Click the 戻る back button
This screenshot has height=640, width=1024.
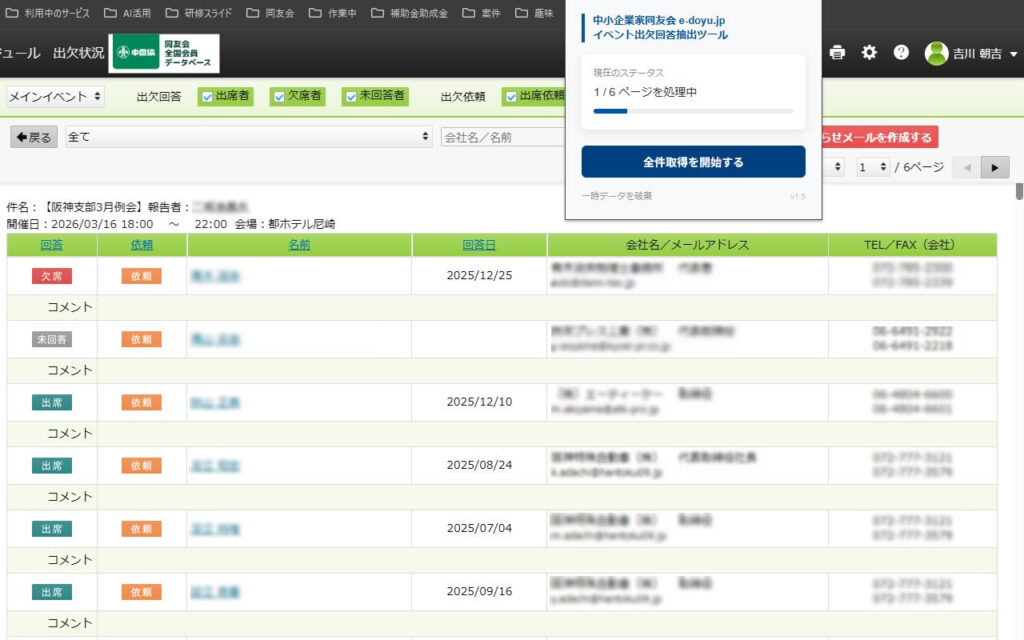click(x=34, y=137)
